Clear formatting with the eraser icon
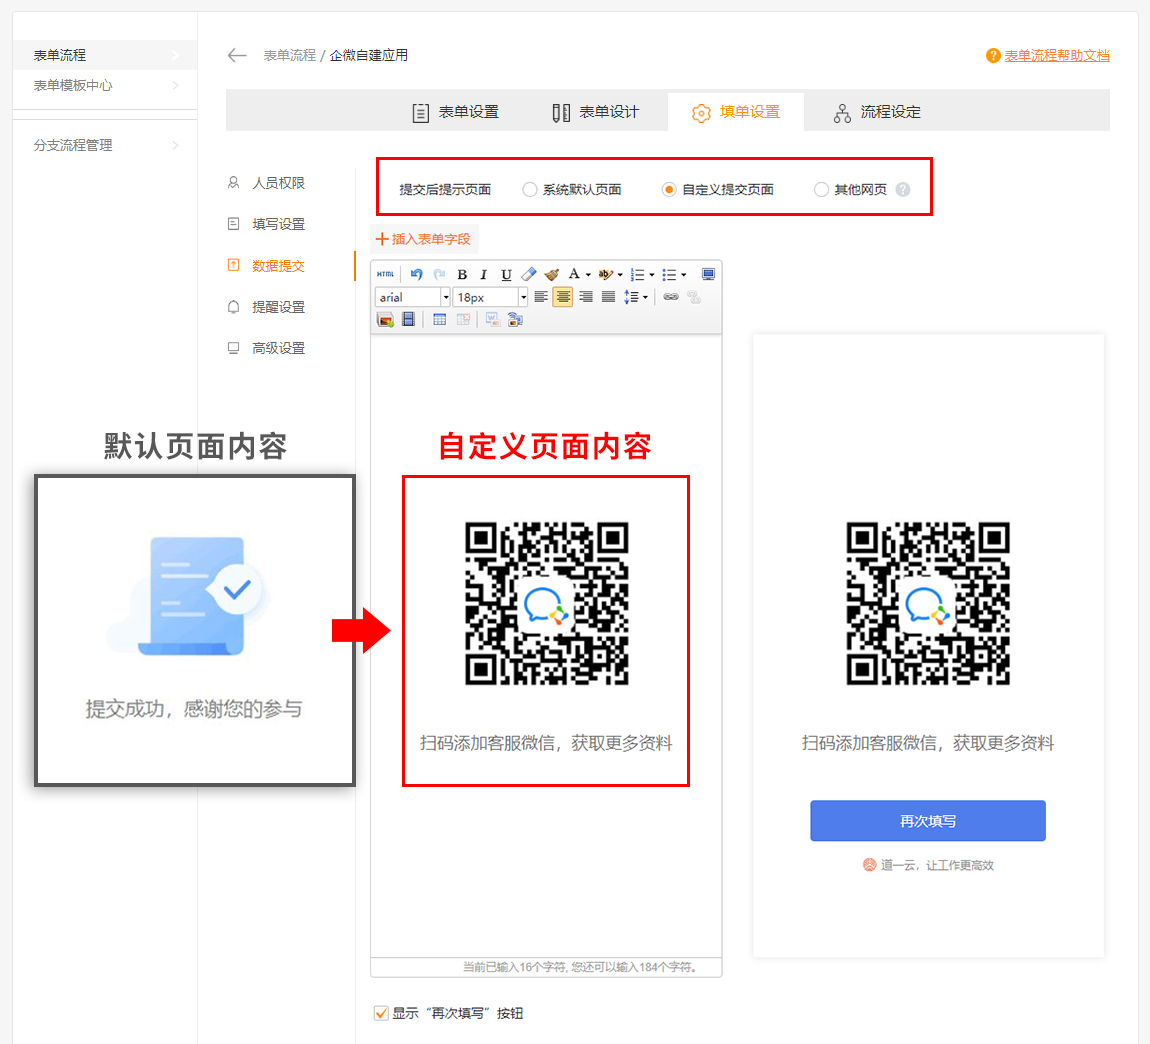This screenshot has height=1044, width=1150. (529, 274)
